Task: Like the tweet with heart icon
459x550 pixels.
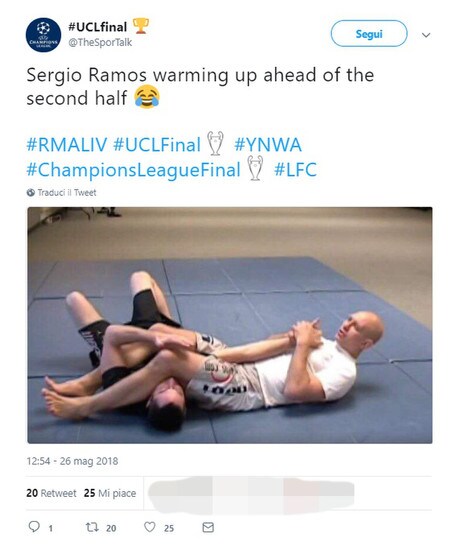Action: coord(150,527)
